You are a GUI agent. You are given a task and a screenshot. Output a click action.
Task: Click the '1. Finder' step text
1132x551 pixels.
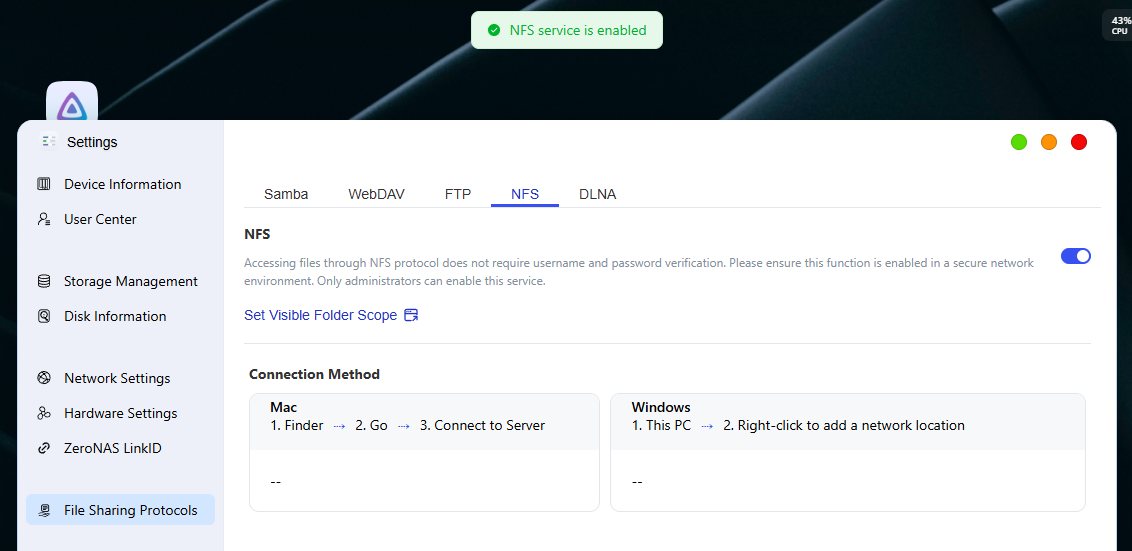(297, 425)
